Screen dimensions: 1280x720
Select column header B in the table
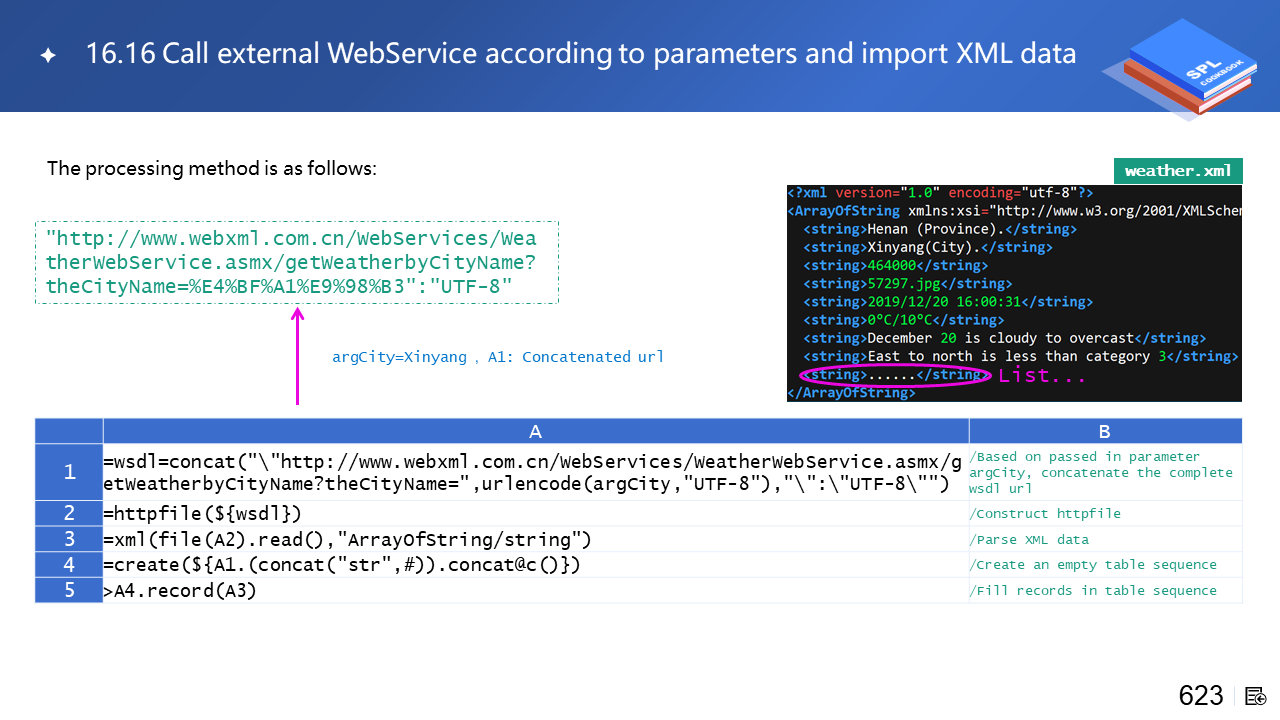(1105, 432)
